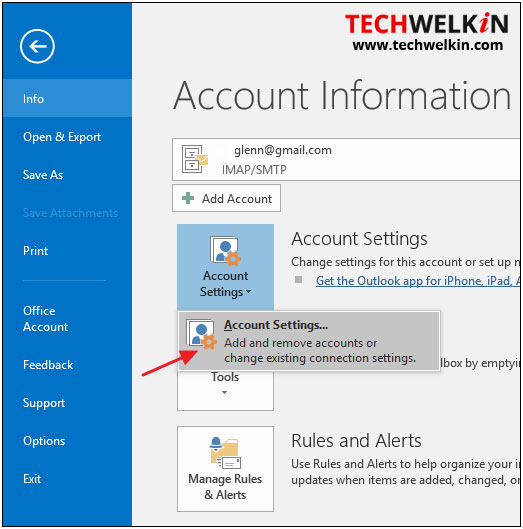523x529 pixels.
Task: Click the Manage Rules & Alerts bell-folder icon
Action: click(x=225, y=453)
